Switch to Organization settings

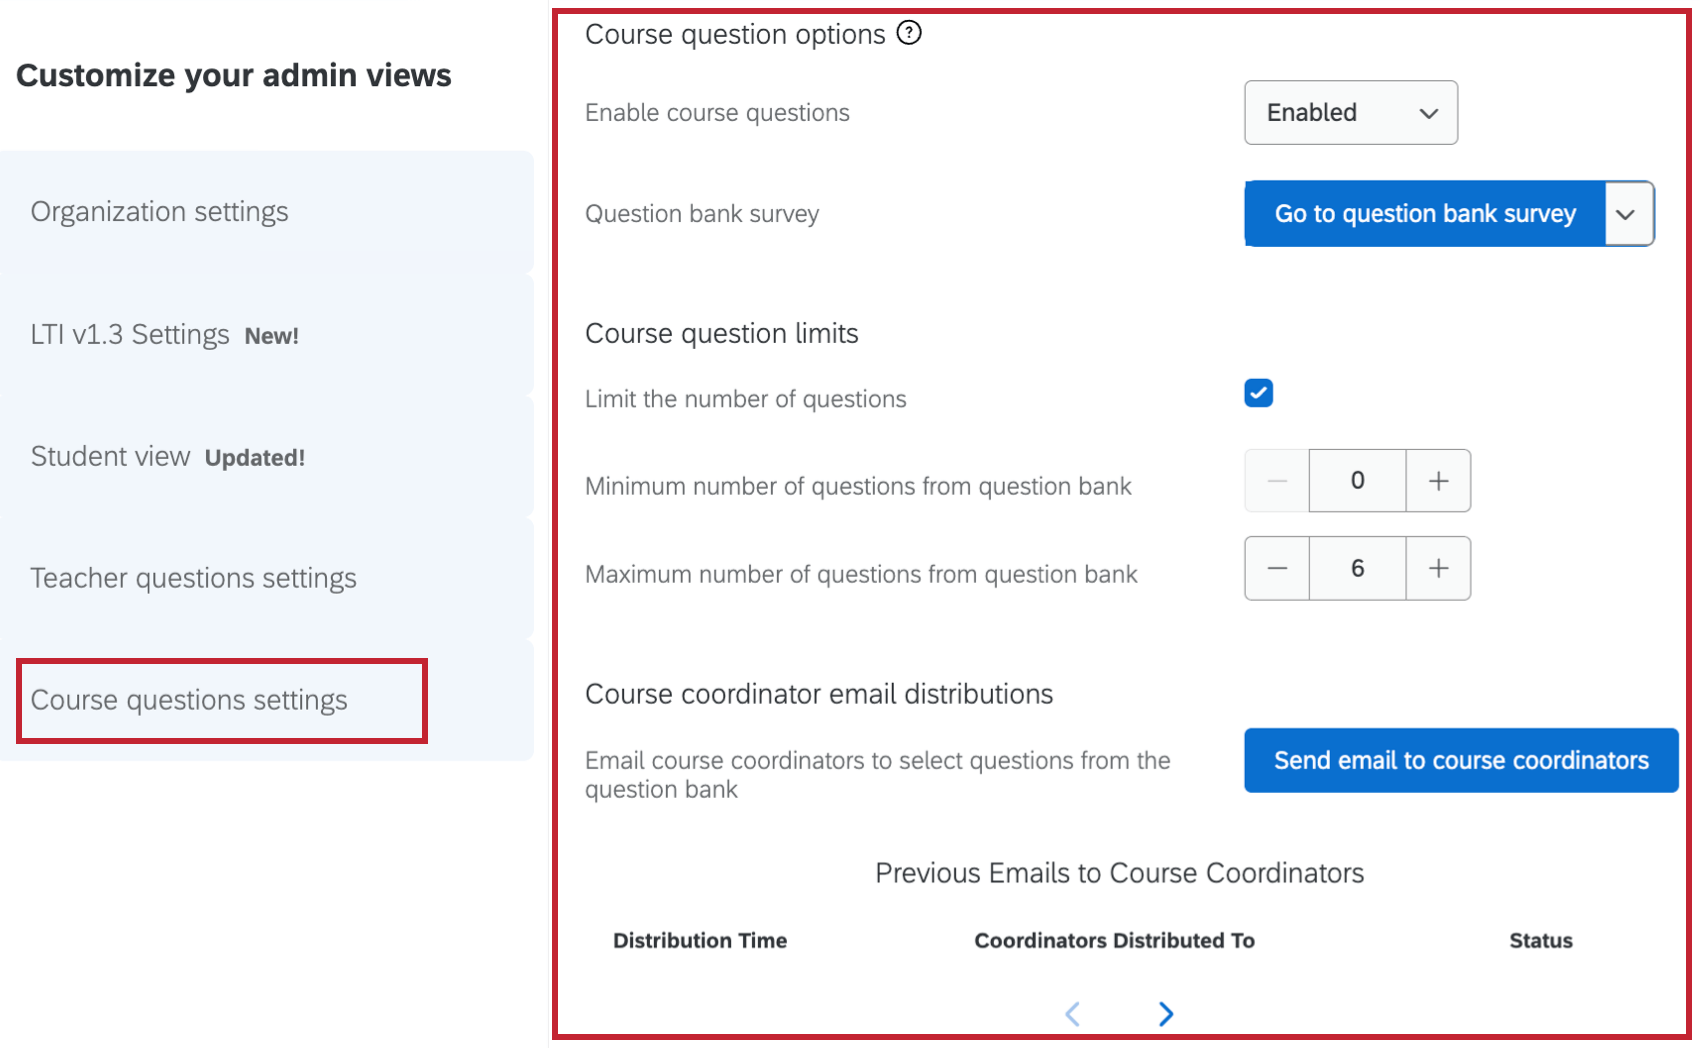click(159, 211)
